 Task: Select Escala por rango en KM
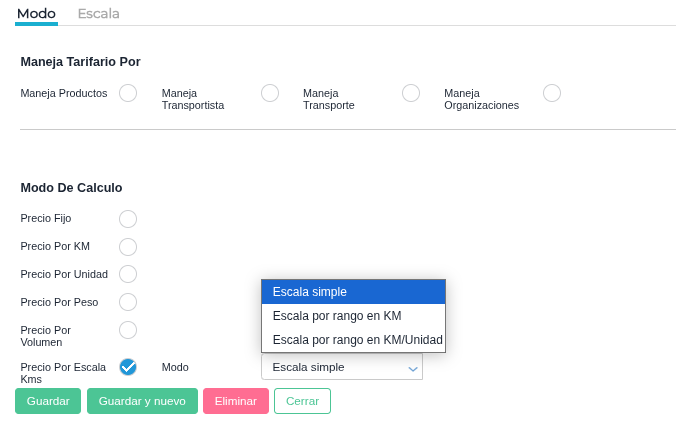click(x=353, y=316)
